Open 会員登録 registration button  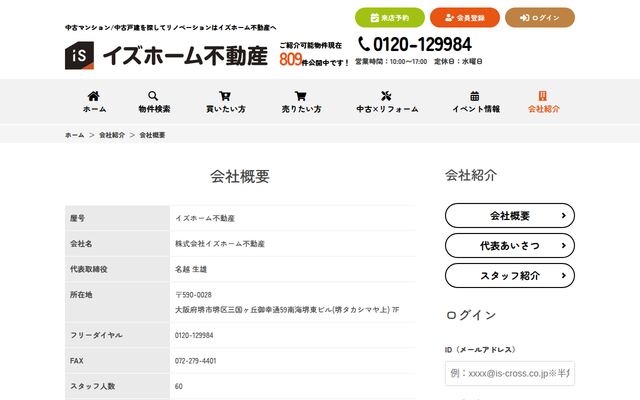pyautogui.click(x=465, y=18)
